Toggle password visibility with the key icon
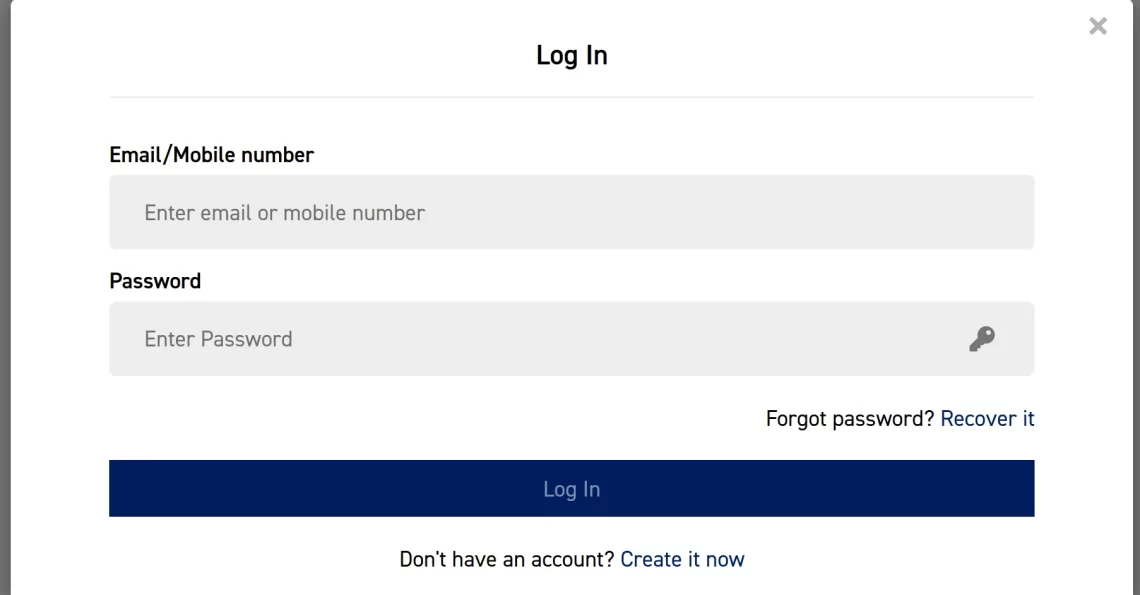Image resolution: width=1140 pixels, height=595 pixels. tap(982, 339)
